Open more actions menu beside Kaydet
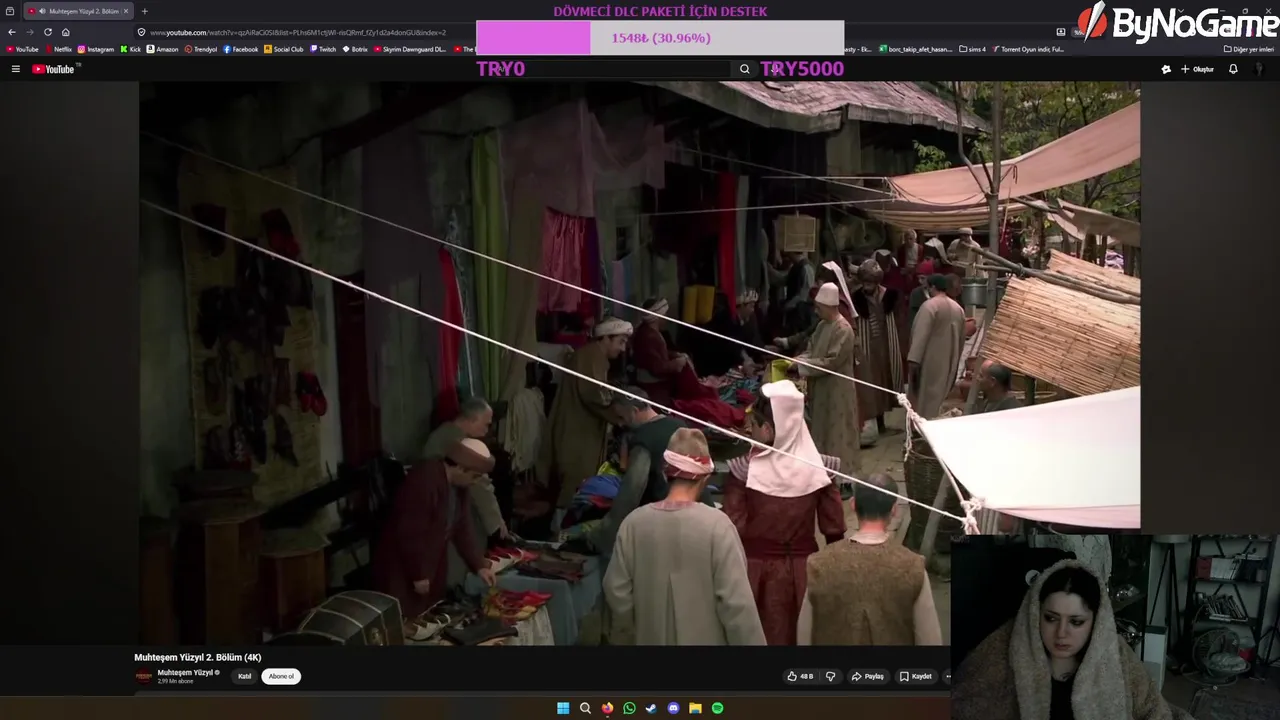This screenshot has height=720, width=1280. click(948, 676)
